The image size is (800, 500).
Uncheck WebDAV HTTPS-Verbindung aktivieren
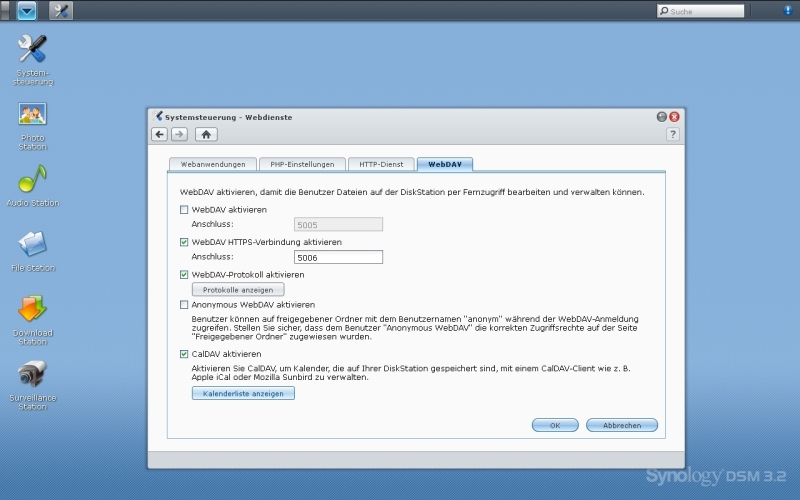tap(184, 242)
